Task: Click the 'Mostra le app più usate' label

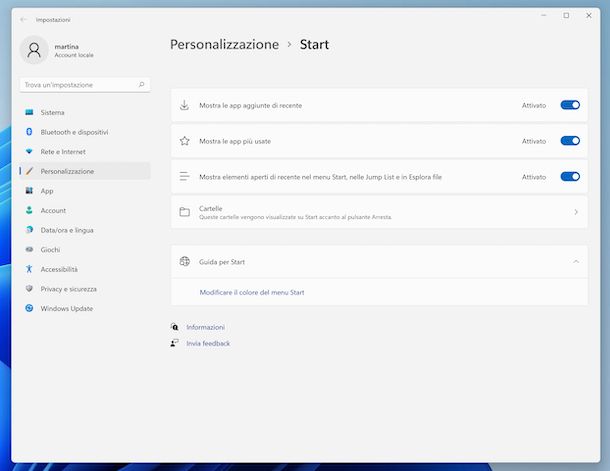Action: (x=235, y=141)
